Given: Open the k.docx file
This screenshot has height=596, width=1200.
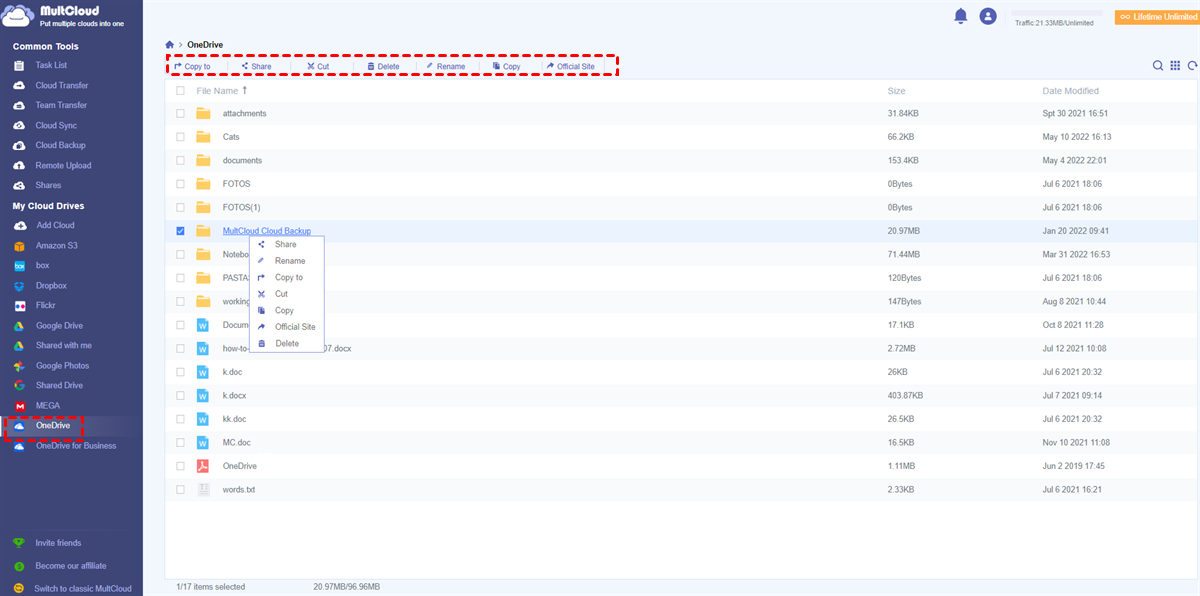Looking at the screenshot, I should 233,395.
